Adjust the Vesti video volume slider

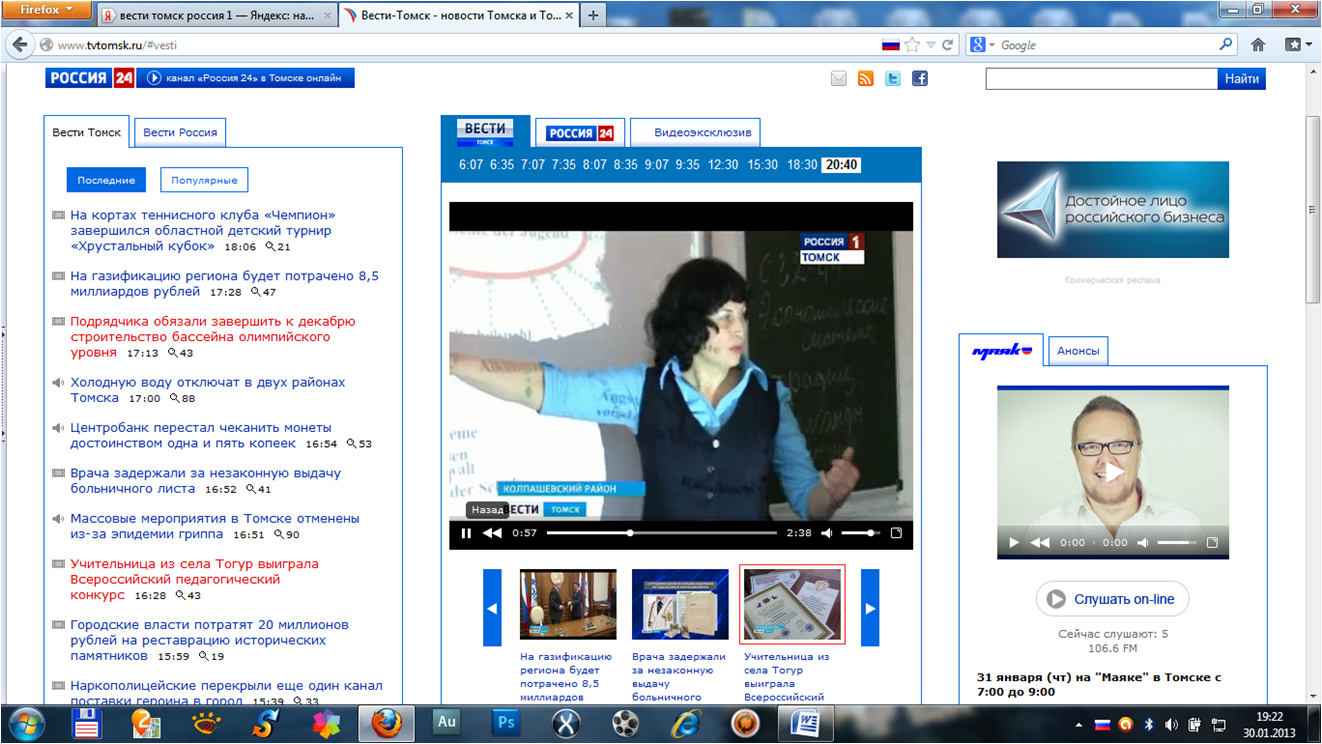click(860, 533)
